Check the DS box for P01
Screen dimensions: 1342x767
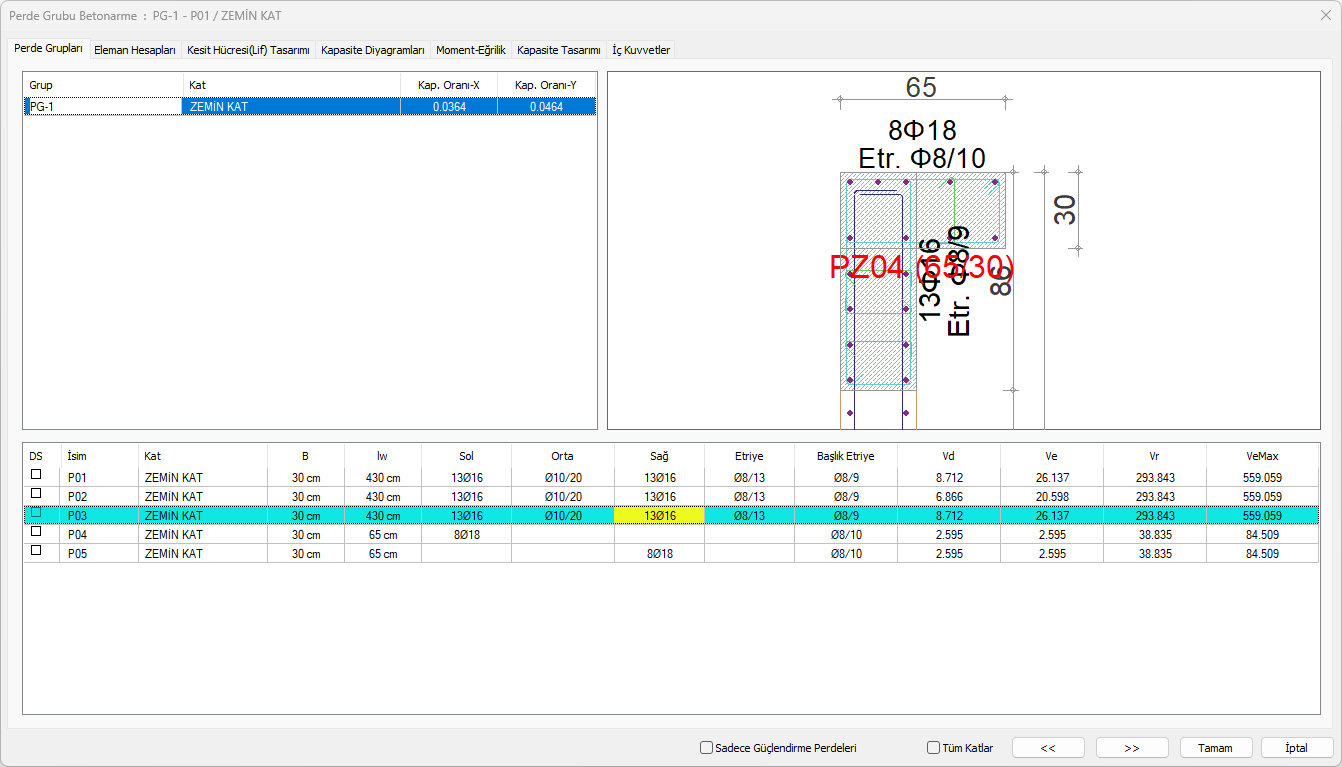36,475
